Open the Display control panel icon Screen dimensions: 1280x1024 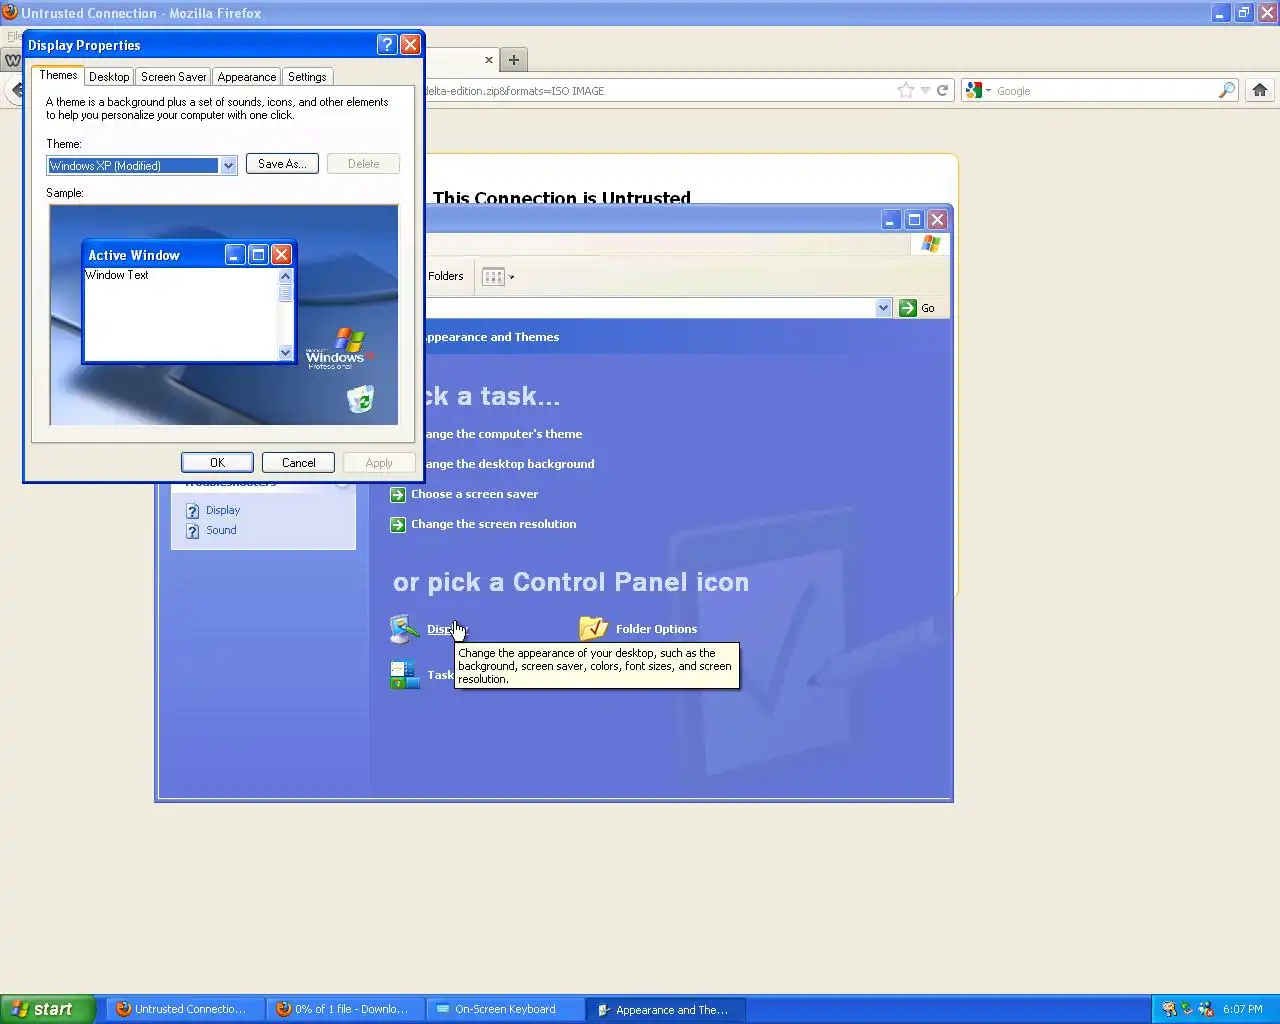coord(404,629)
